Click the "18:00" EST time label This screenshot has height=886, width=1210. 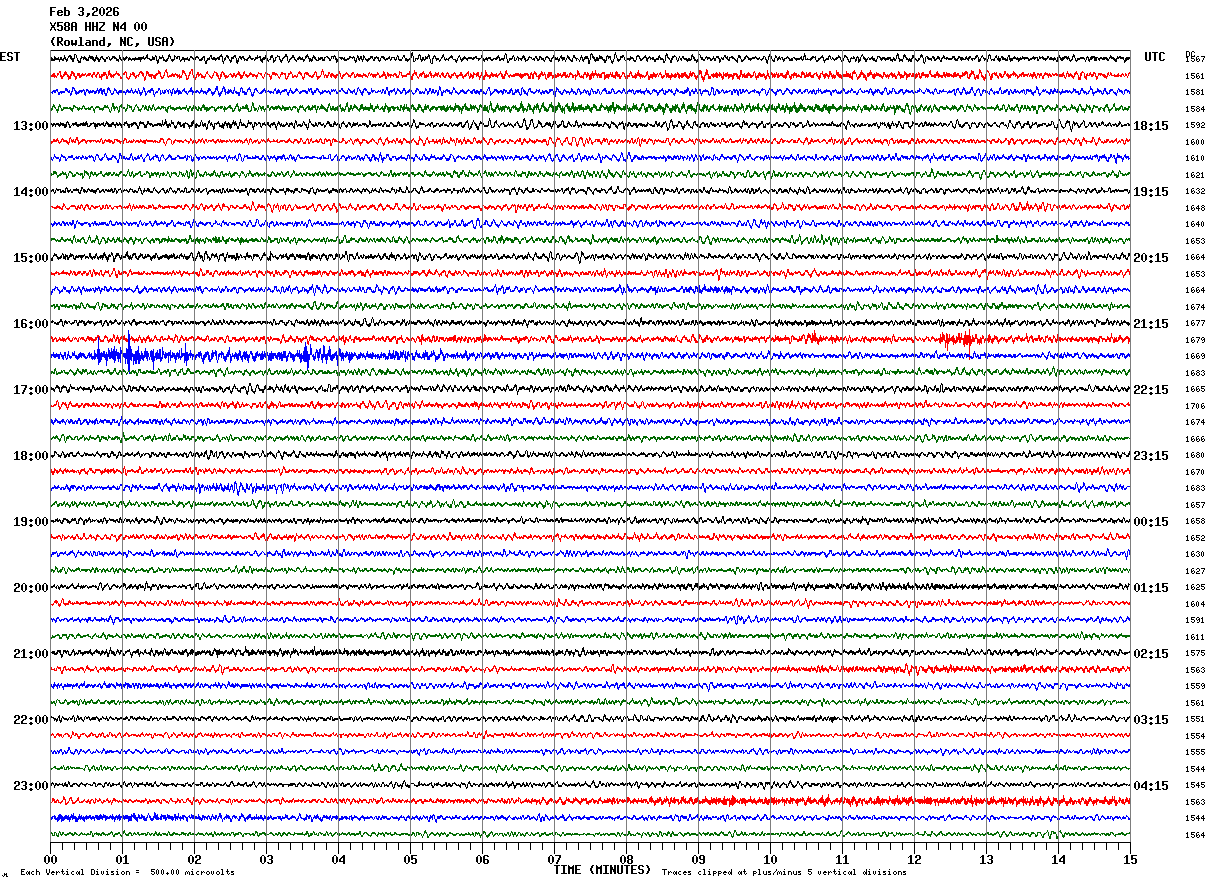[30, 456]
